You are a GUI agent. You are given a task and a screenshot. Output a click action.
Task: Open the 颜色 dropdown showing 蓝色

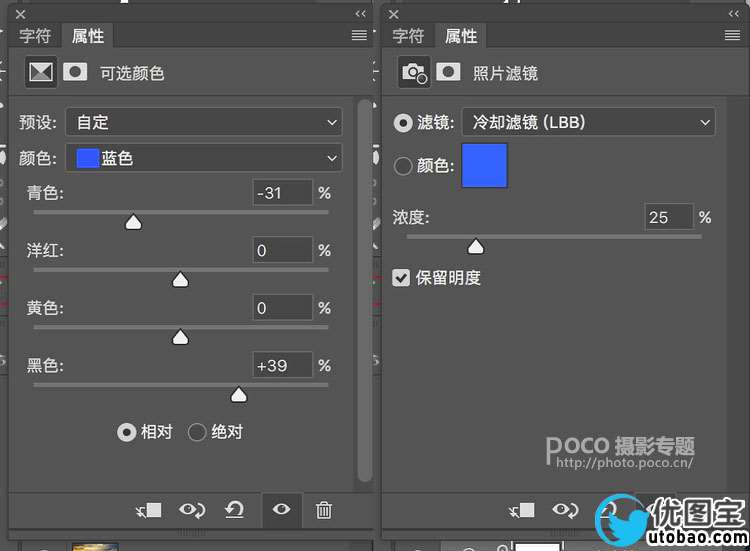pos(204,158)
